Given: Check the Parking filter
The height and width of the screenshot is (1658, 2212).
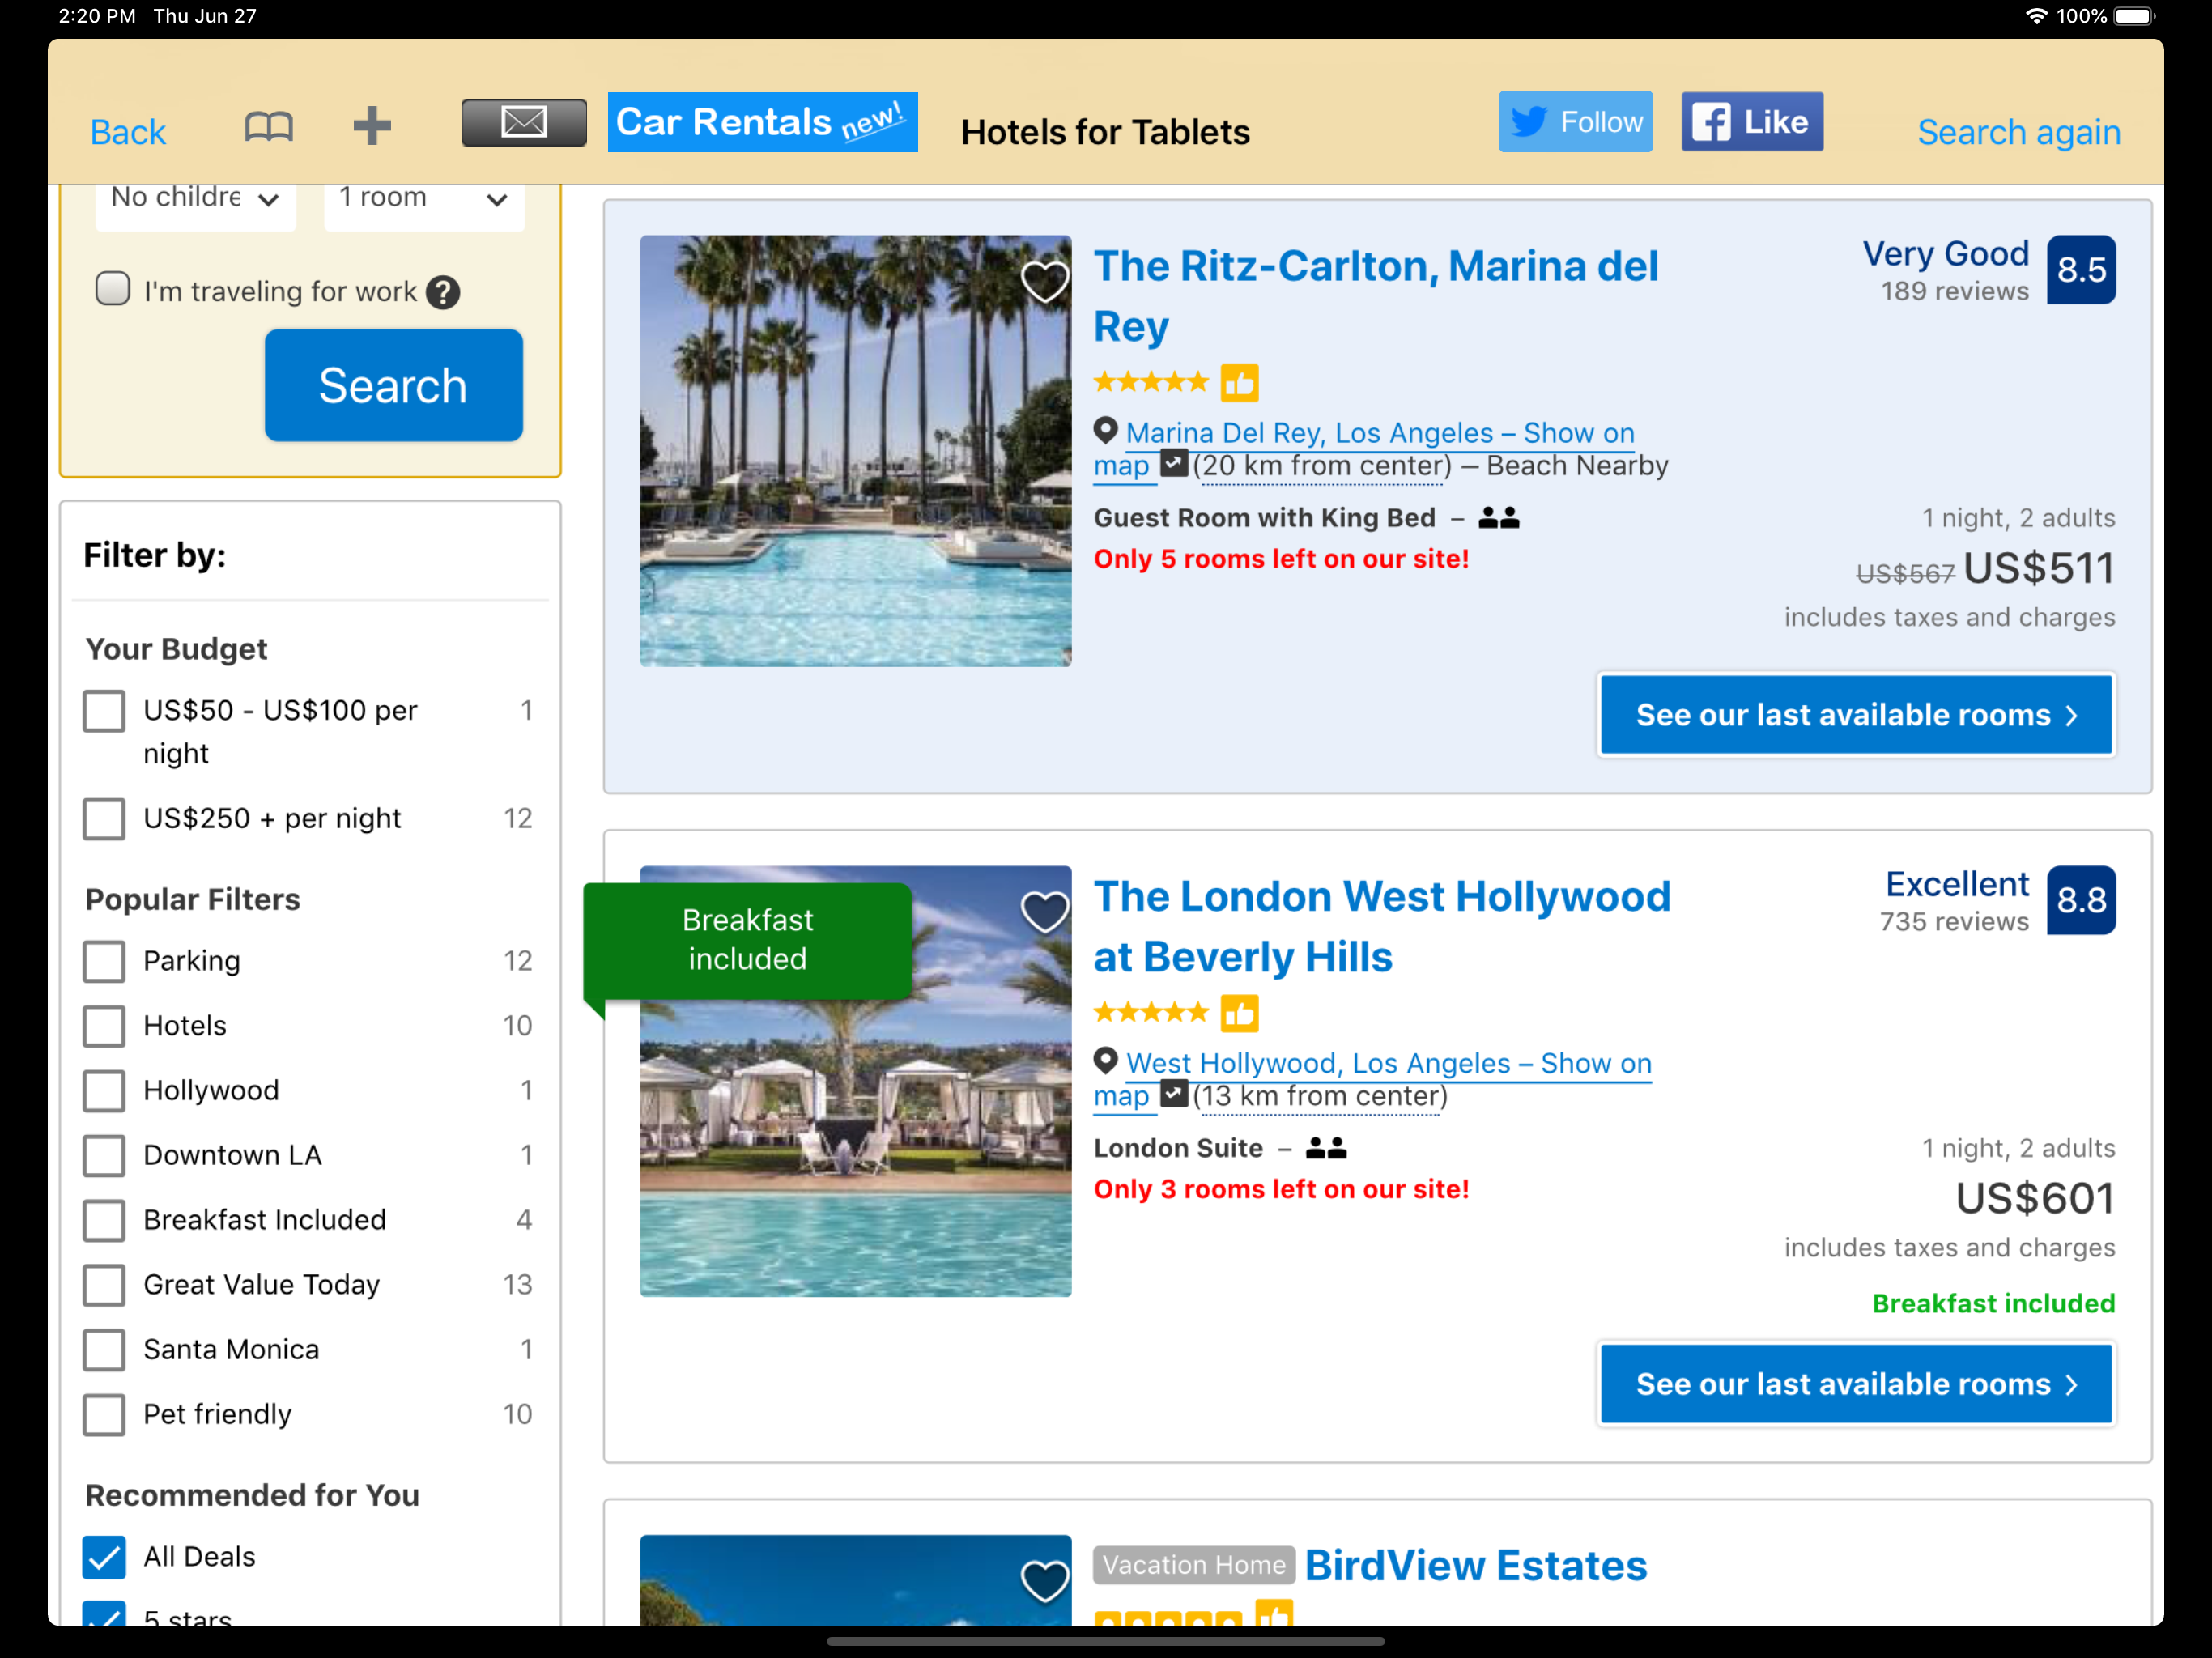Looking at the screenshot, I should tap(105, 961).
